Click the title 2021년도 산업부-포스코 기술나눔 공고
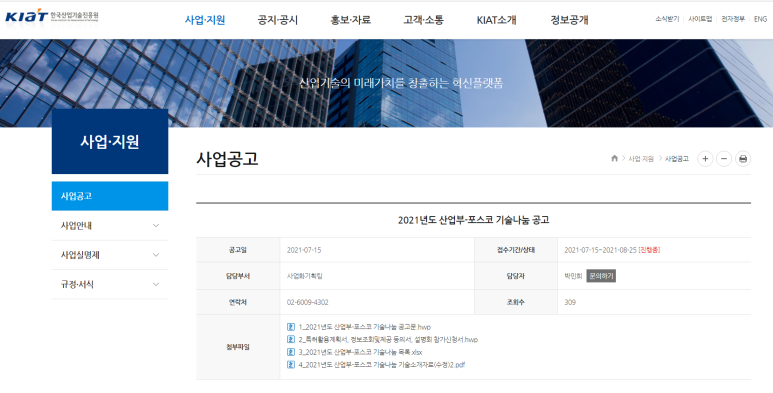 473,220
